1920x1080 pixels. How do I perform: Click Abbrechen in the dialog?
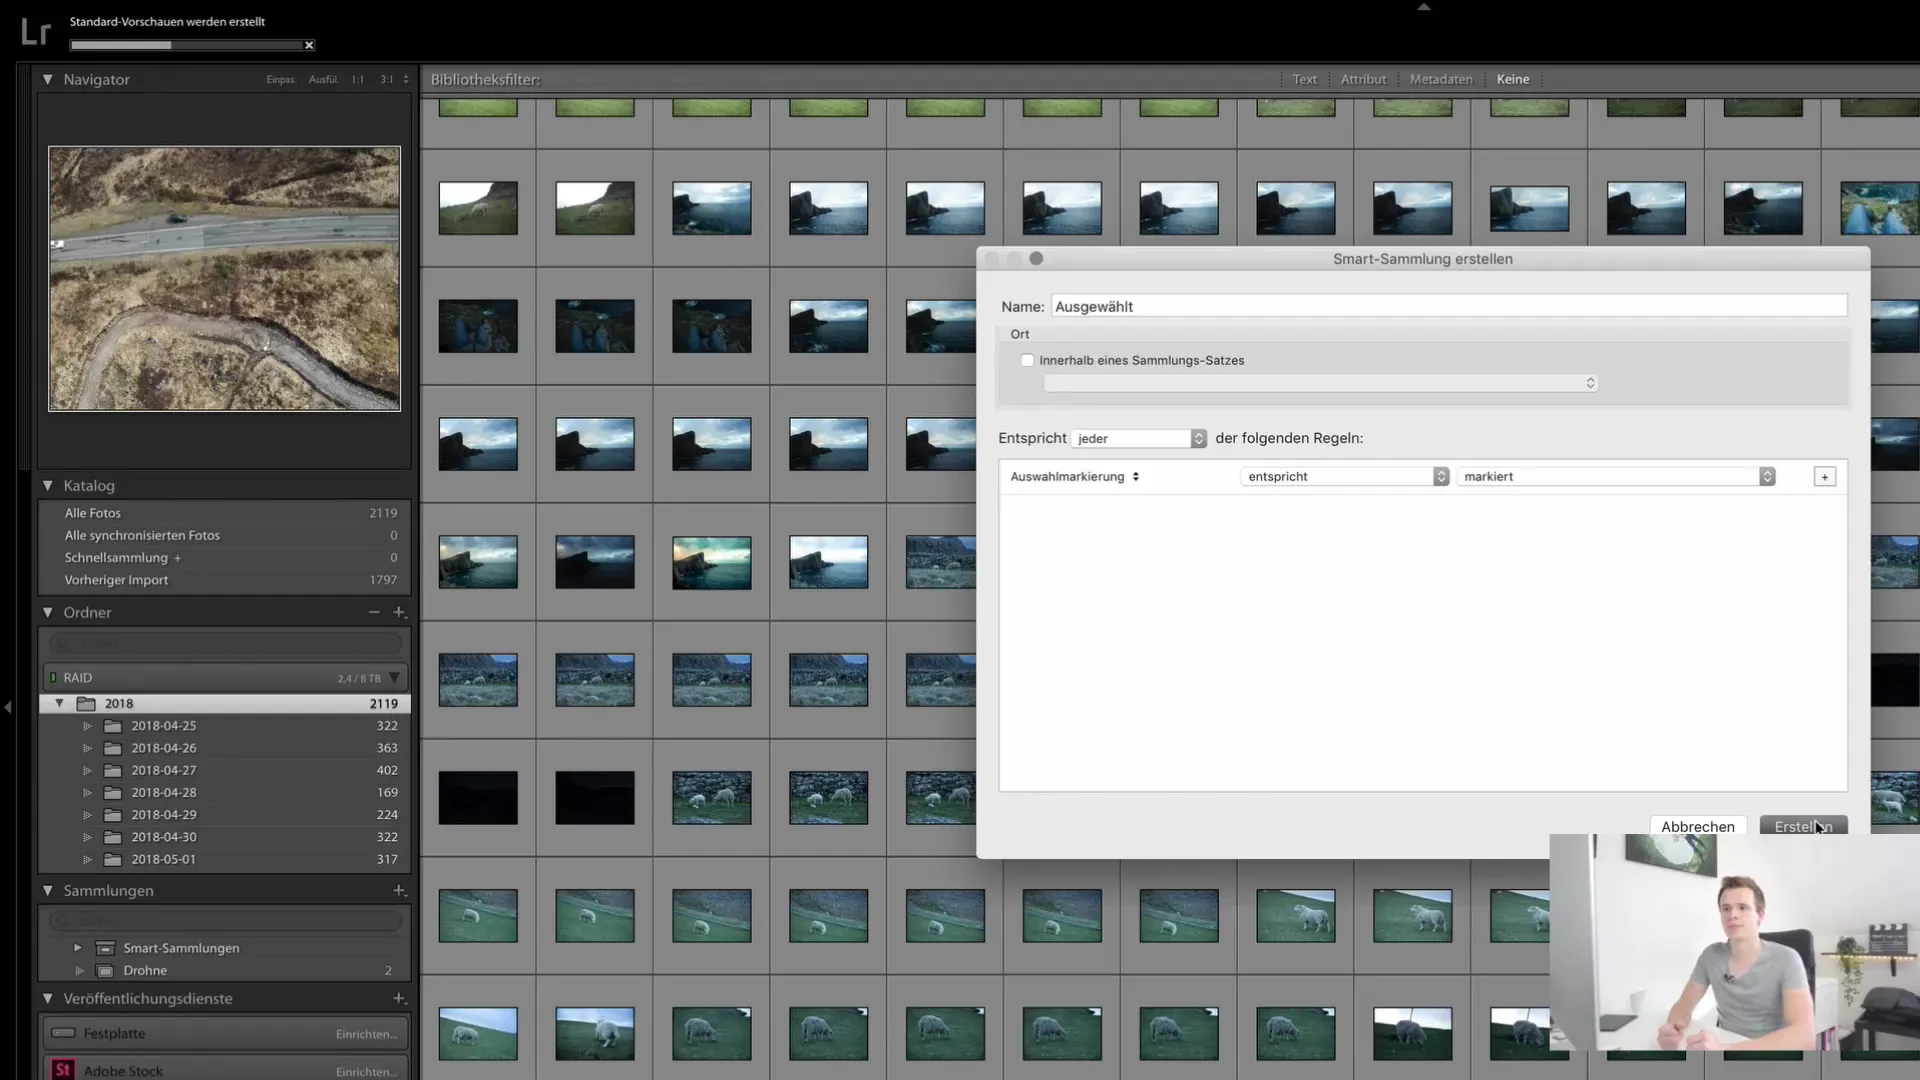tap(1698, 826)
